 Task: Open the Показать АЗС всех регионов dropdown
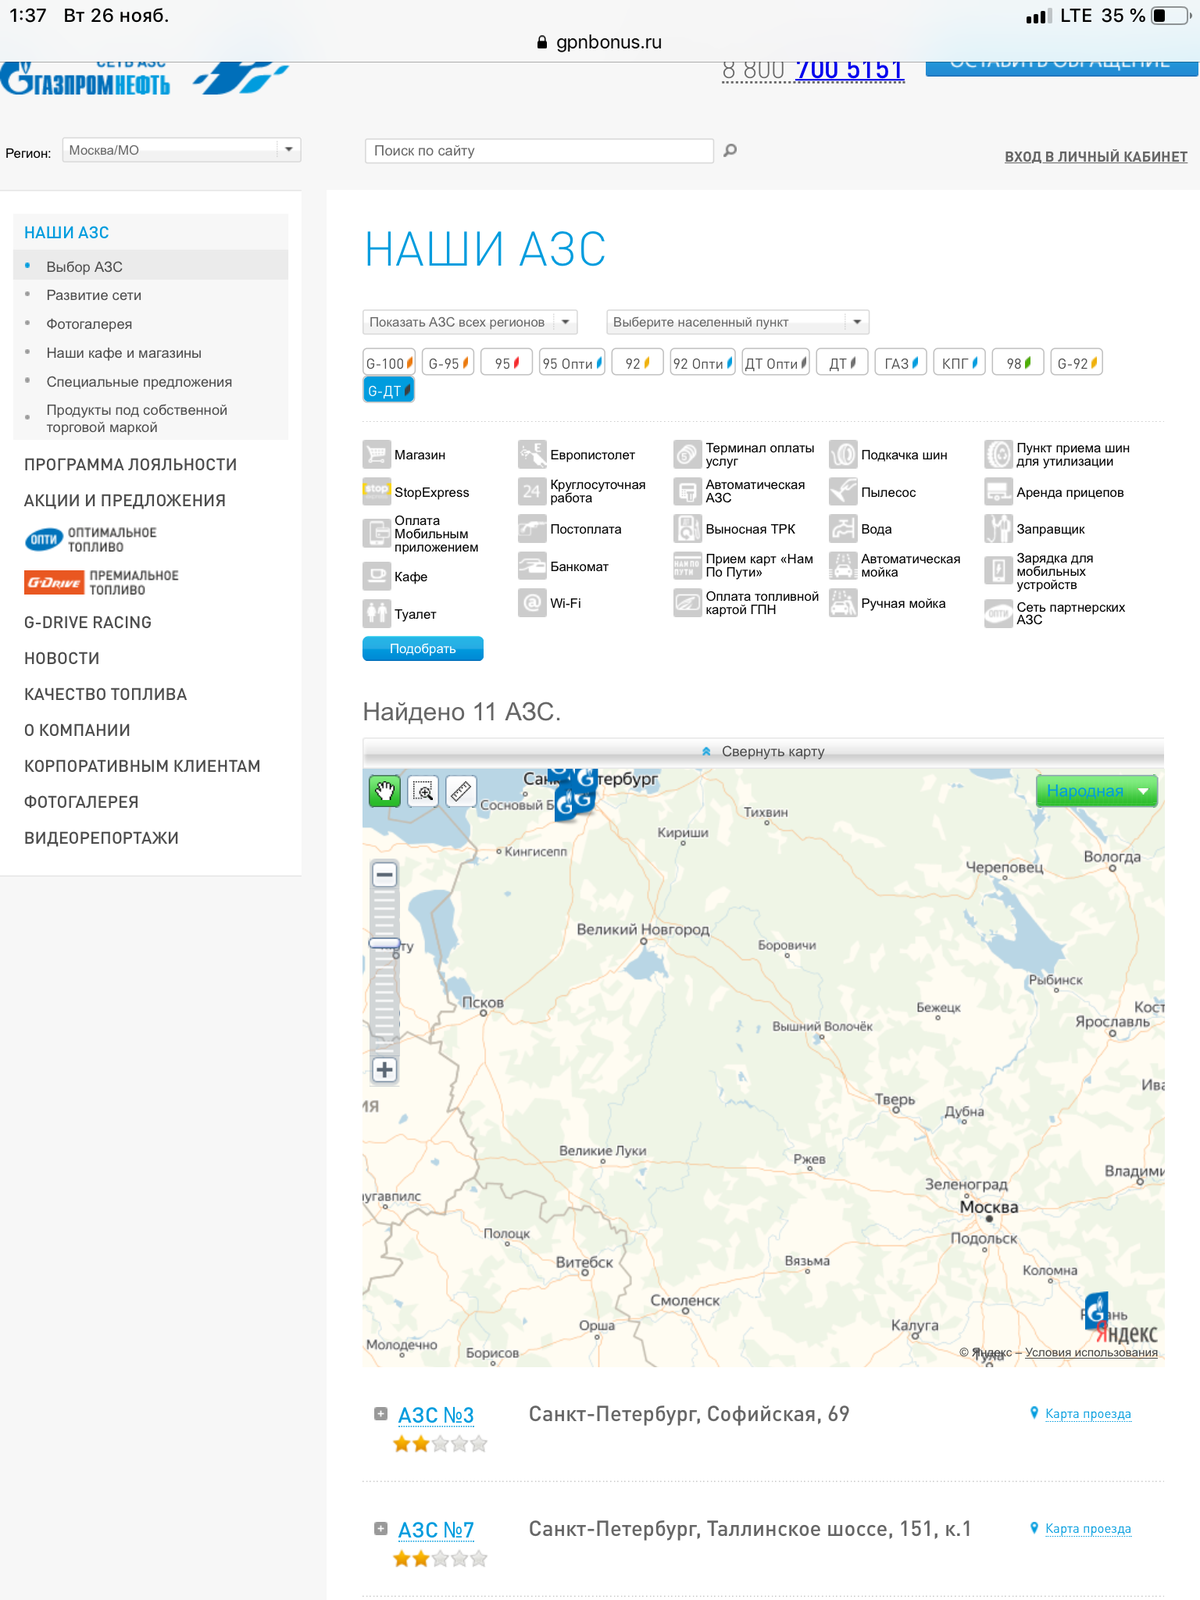coord(470,322)
